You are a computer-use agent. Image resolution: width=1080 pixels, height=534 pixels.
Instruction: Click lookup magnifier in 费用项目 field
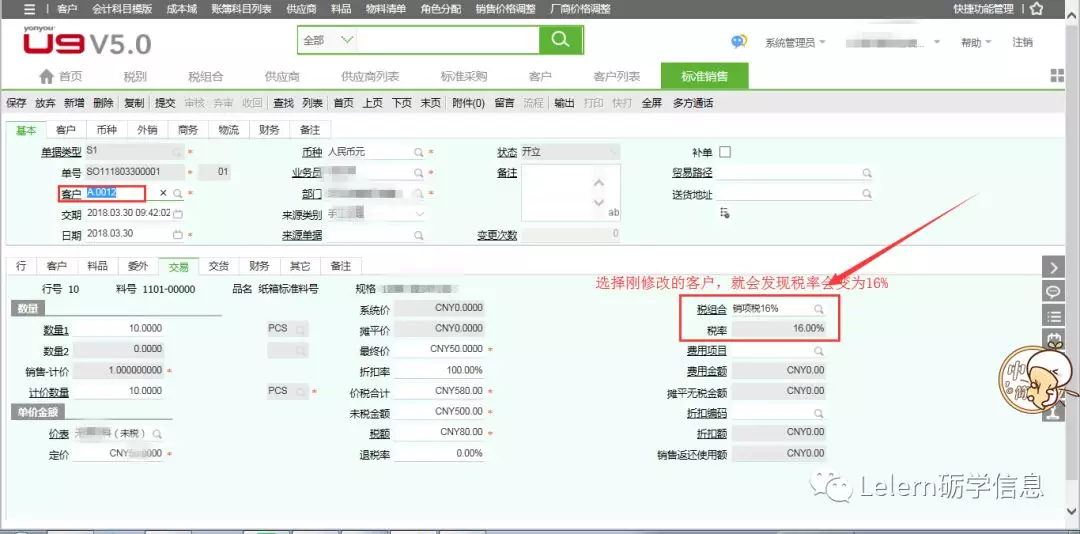(818, 351)
